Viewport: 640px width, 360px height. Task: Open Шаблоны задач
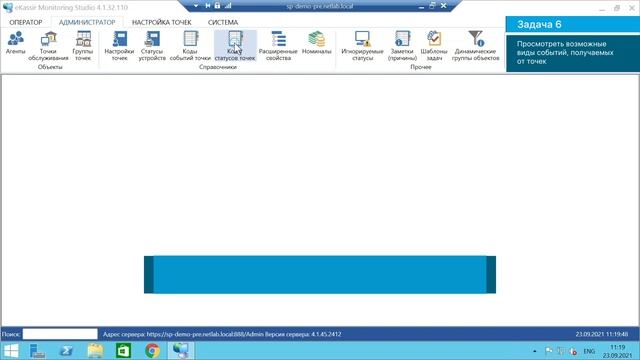[x=434, y=46]
